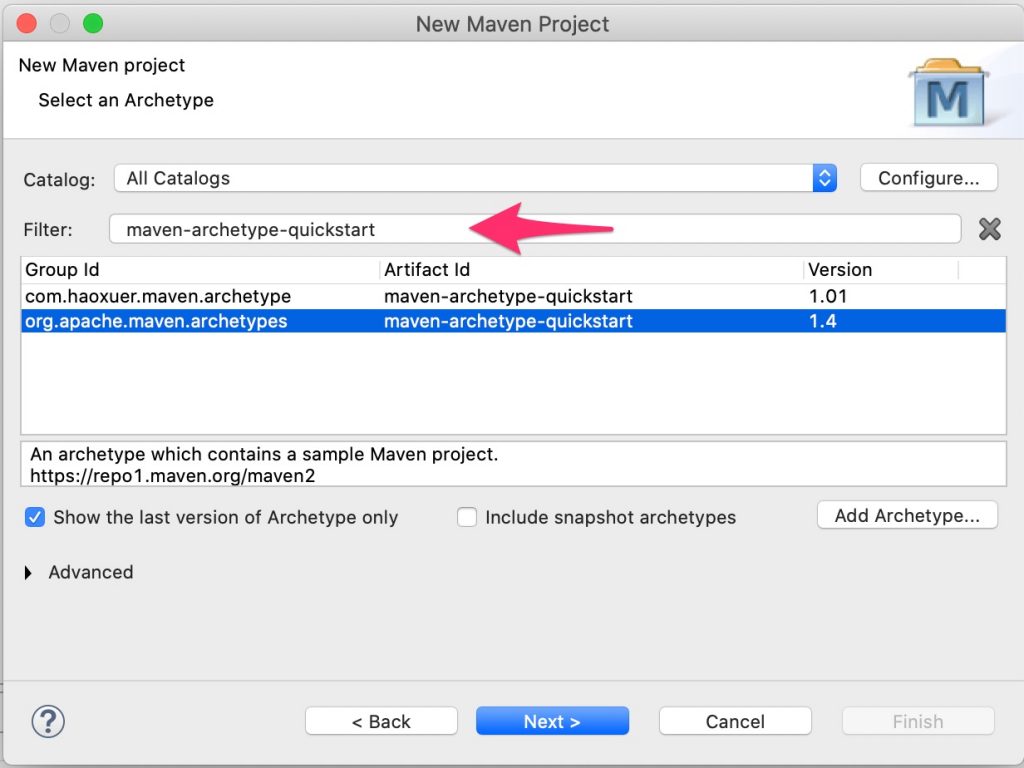Image resolution: width=1024 pixels, height=768 pixels.
Task: Click the help question mark icon
Action: coord(48,721)
